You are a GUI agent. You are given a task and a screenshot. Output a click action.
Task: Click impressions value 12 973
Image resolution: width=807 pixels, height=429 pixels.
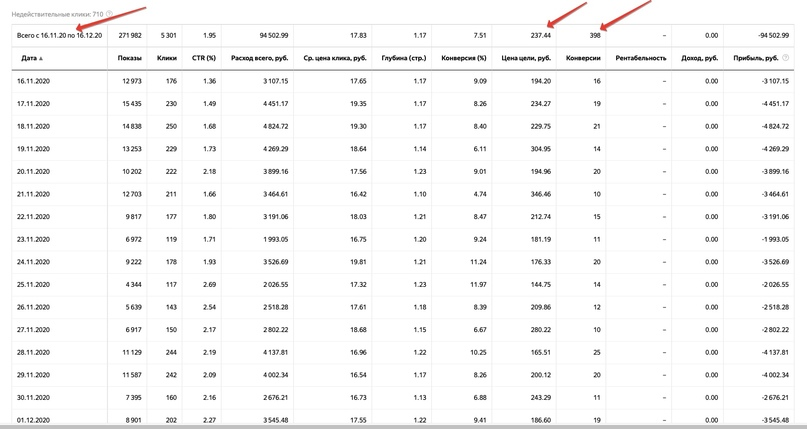(132, 81)
